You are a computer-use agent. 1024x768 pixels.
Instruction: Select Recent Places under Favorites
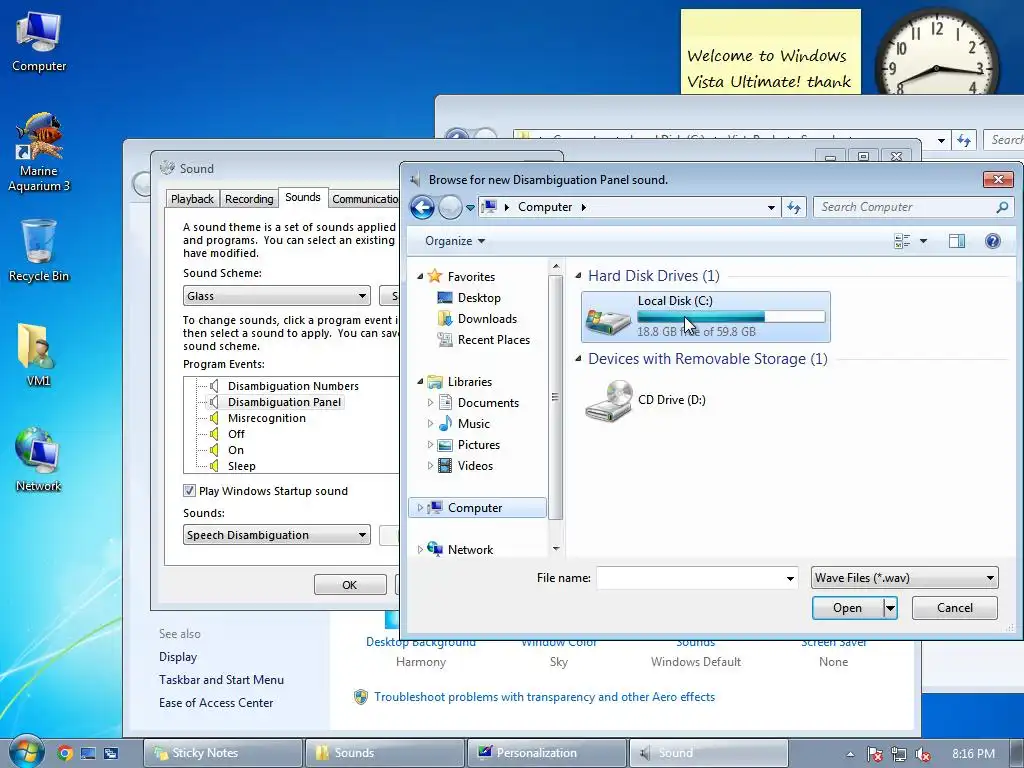coord(493,340)
